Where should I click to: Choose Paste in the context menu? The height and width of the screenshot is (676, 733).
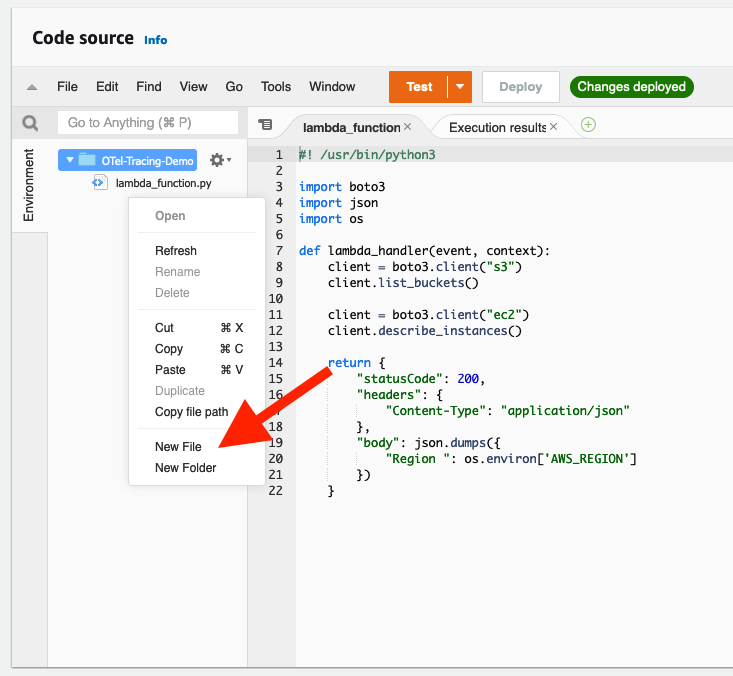coord(197,370)
